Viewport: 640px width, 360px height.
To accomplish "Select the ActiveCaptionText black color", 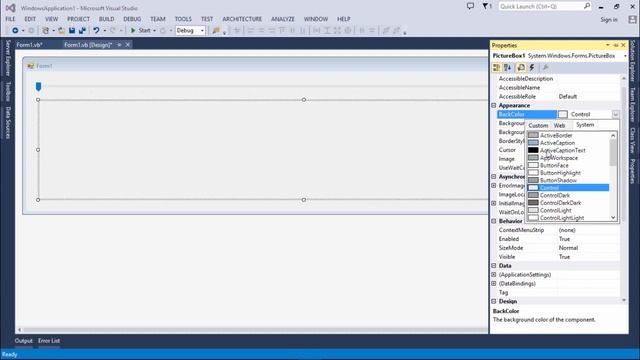I will click(568, 150).
